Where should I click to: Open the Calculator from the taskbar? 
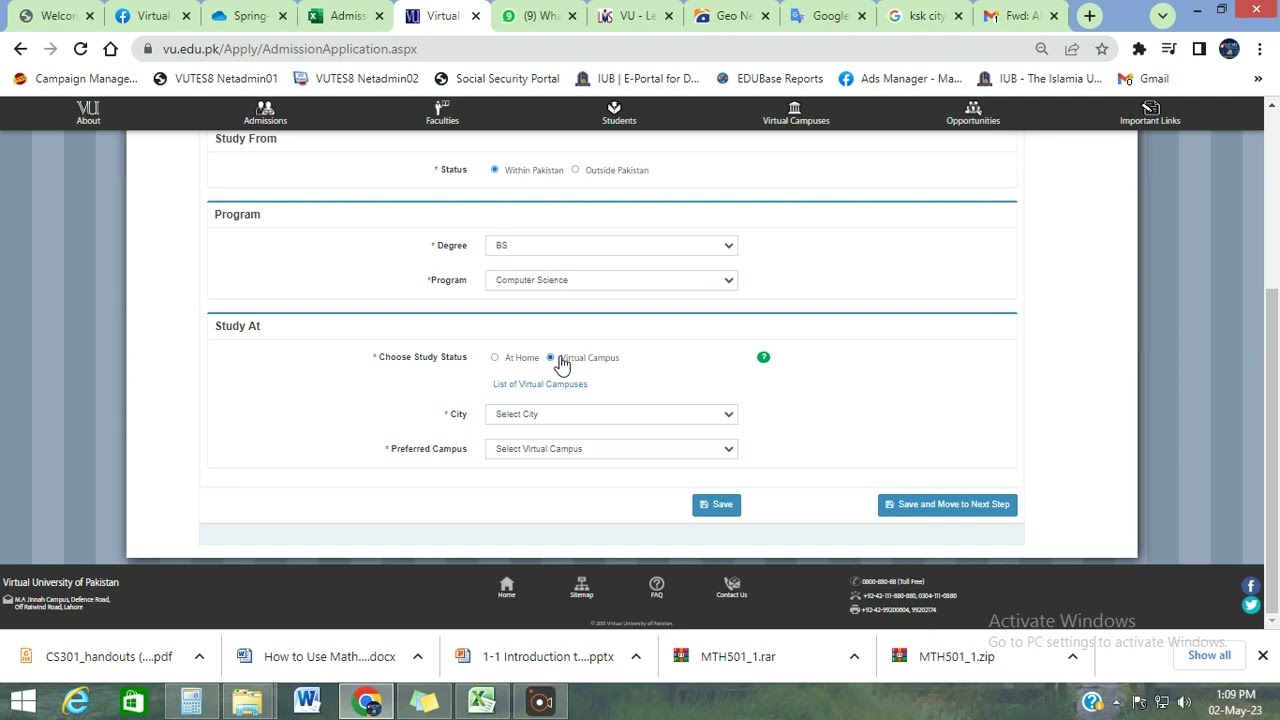191,701
